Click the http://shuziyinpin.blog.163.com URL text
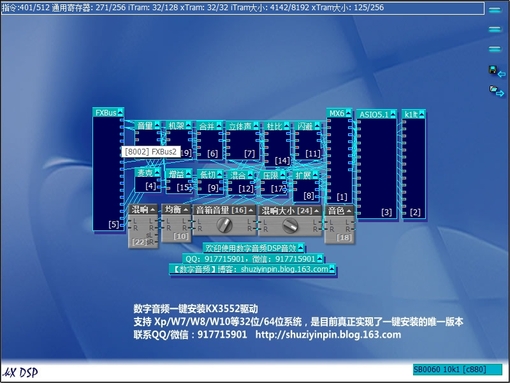This screenshot has width=510, height=383. (328, 335)
